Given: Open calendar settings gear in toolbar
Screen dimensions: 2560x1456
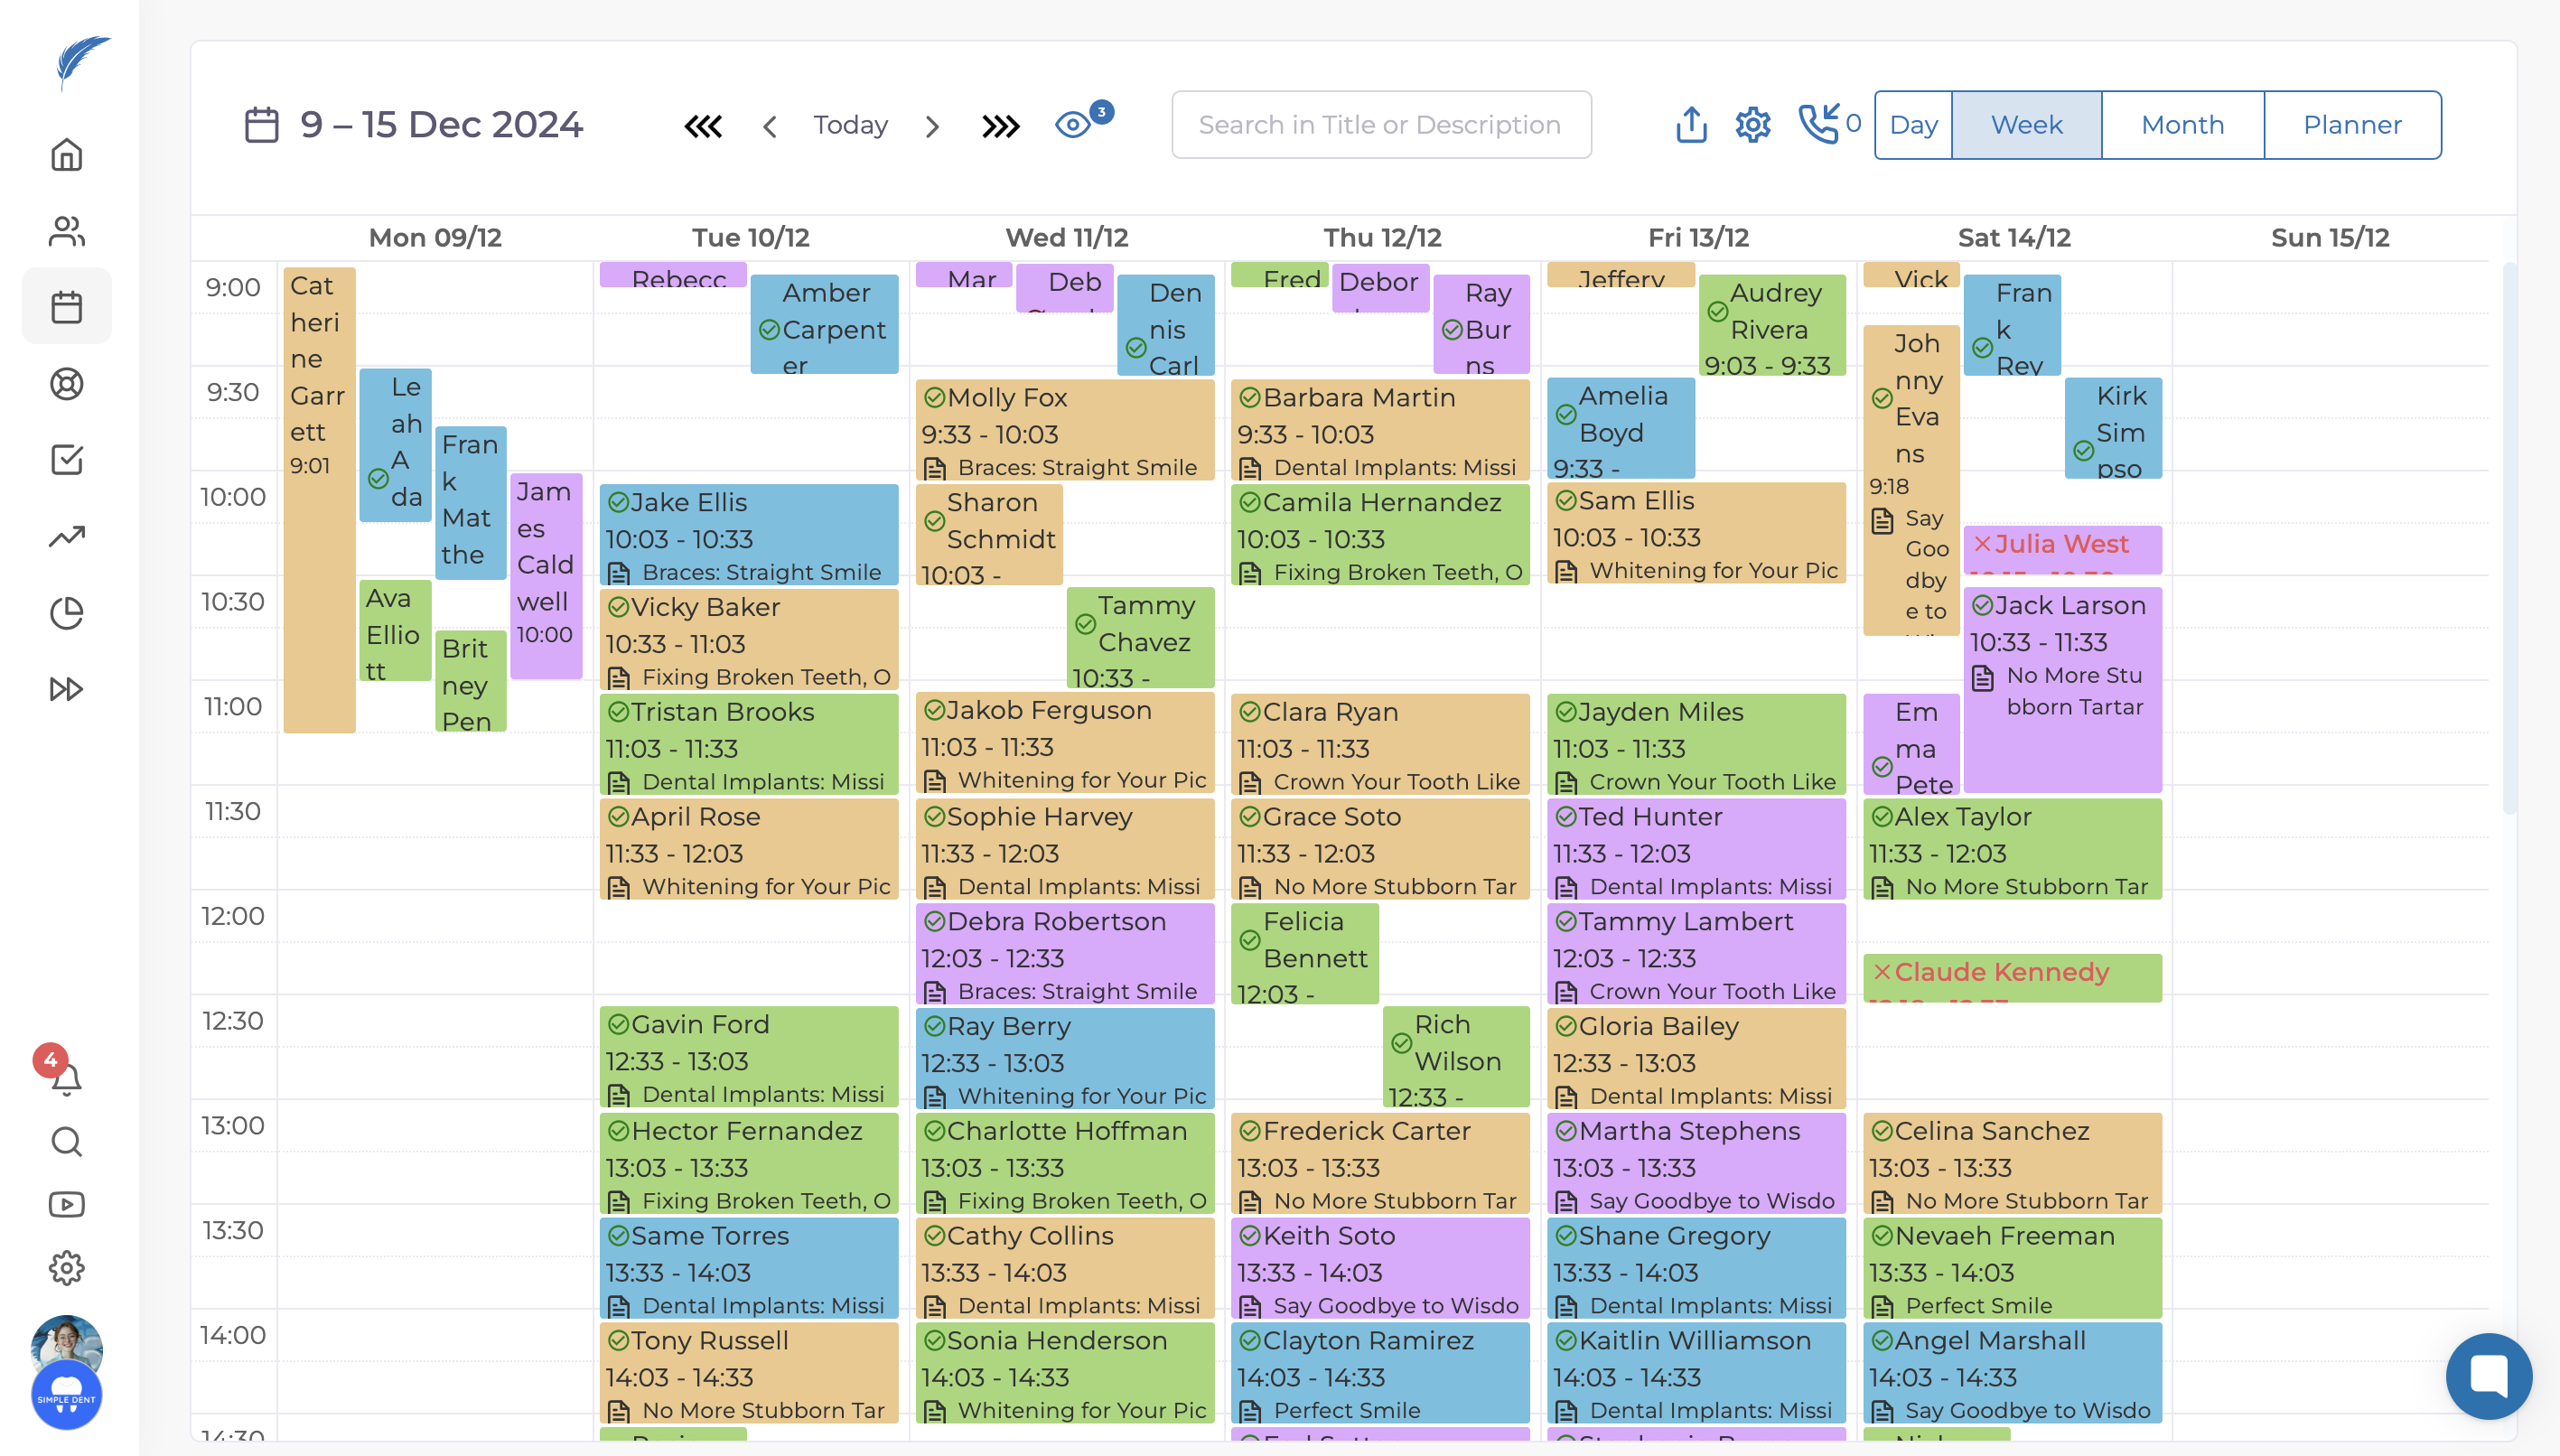Looking at the screenshot, I should pos(1753,125).
